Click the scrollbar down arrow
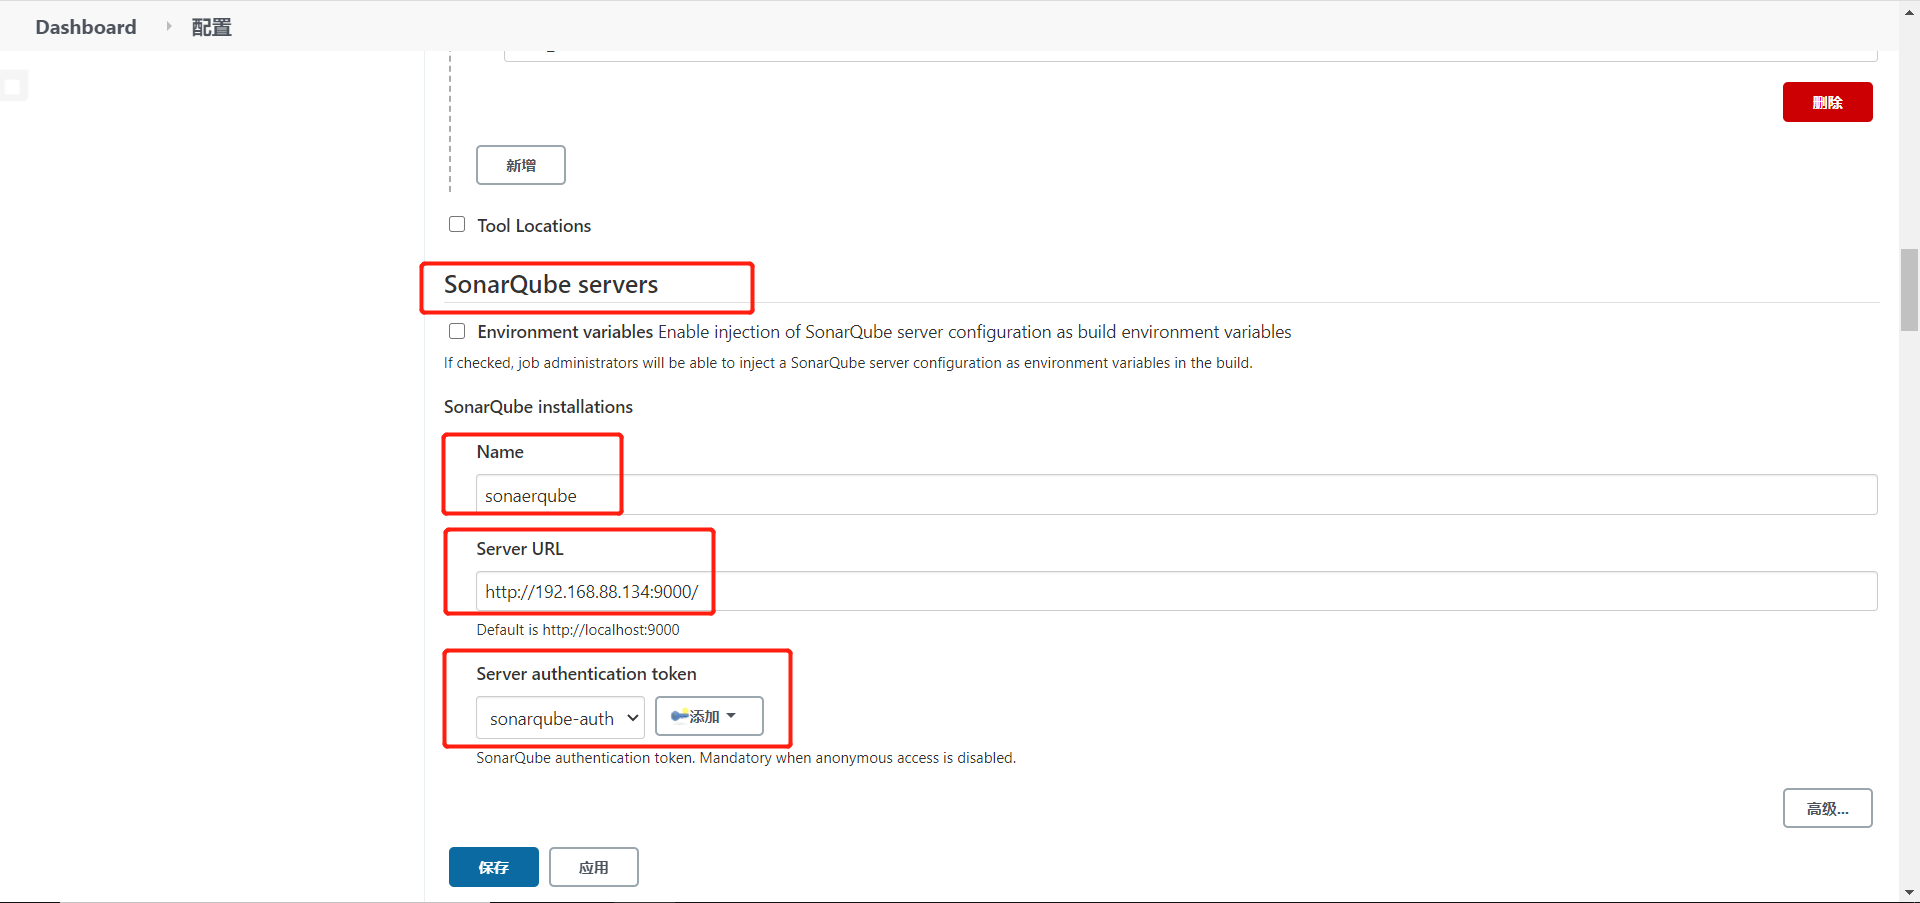1920x903 pixels. pos(1909,893)
